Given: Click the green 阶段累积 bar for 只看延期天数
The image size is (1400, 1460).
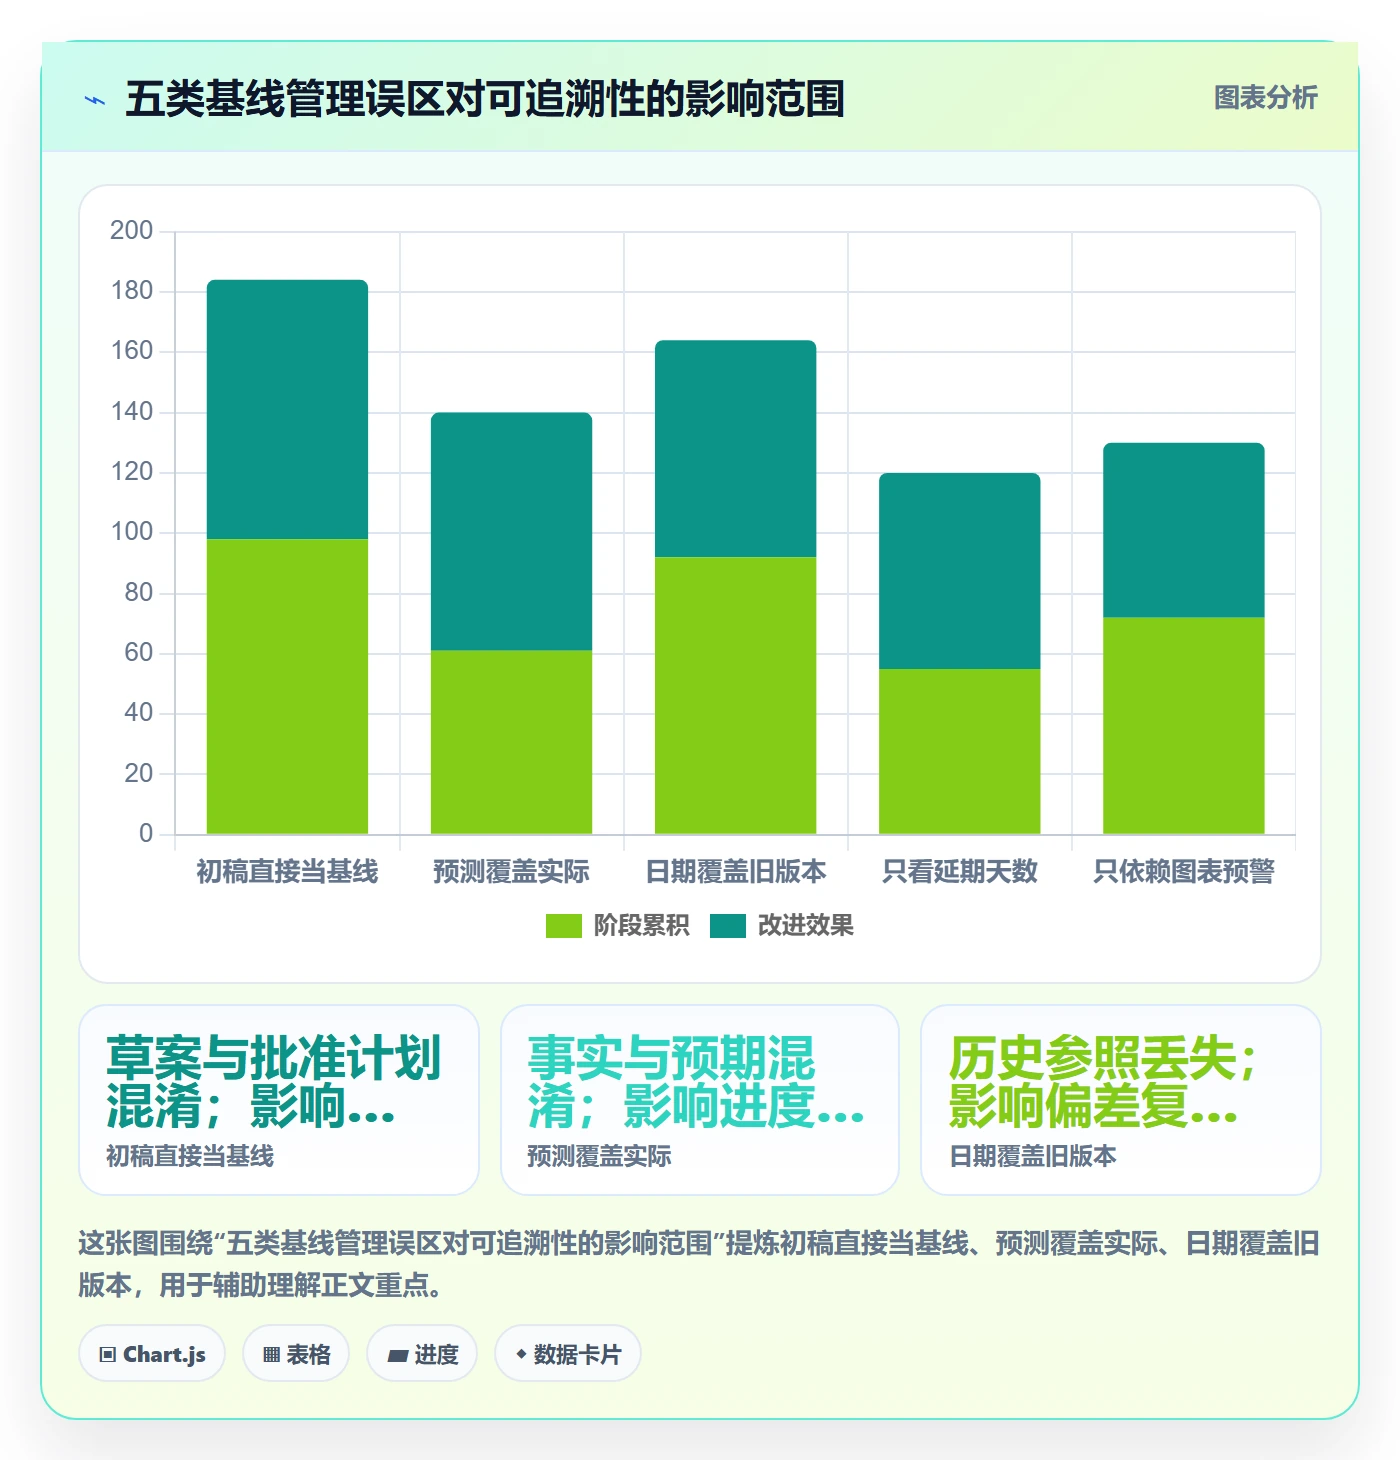Looking at the screenshot, I should (x=959, y=751).
